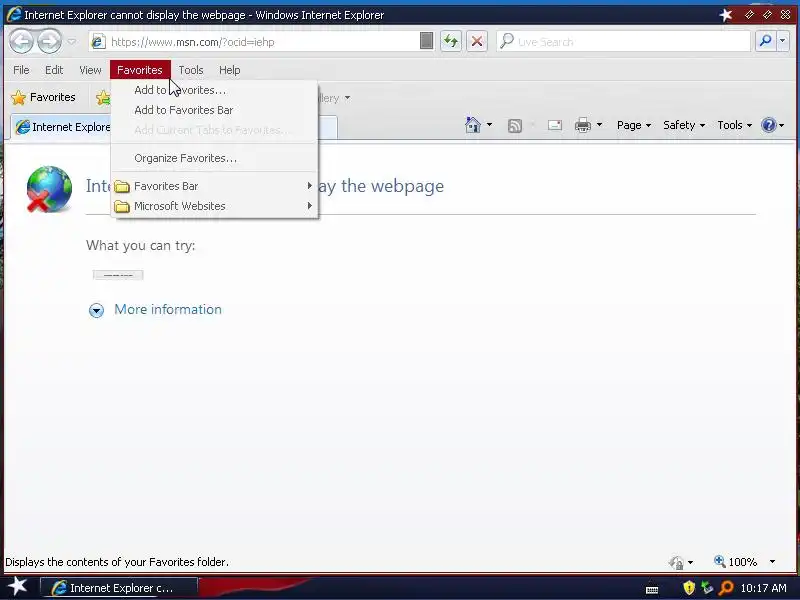Click the red Stop loading button
This screenshot has height=600, width=800.
click(477, 41)
